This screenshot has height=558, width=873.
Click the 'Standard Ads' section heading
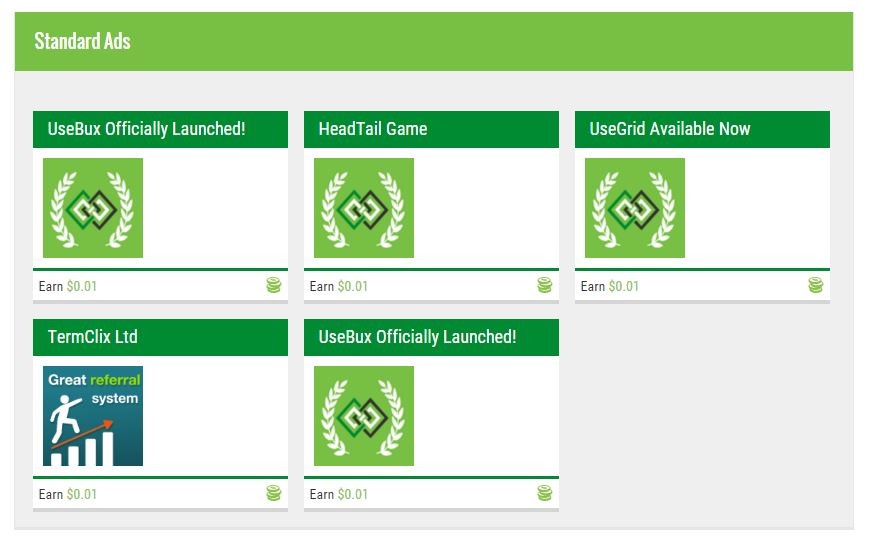click(x=82, y=41)
